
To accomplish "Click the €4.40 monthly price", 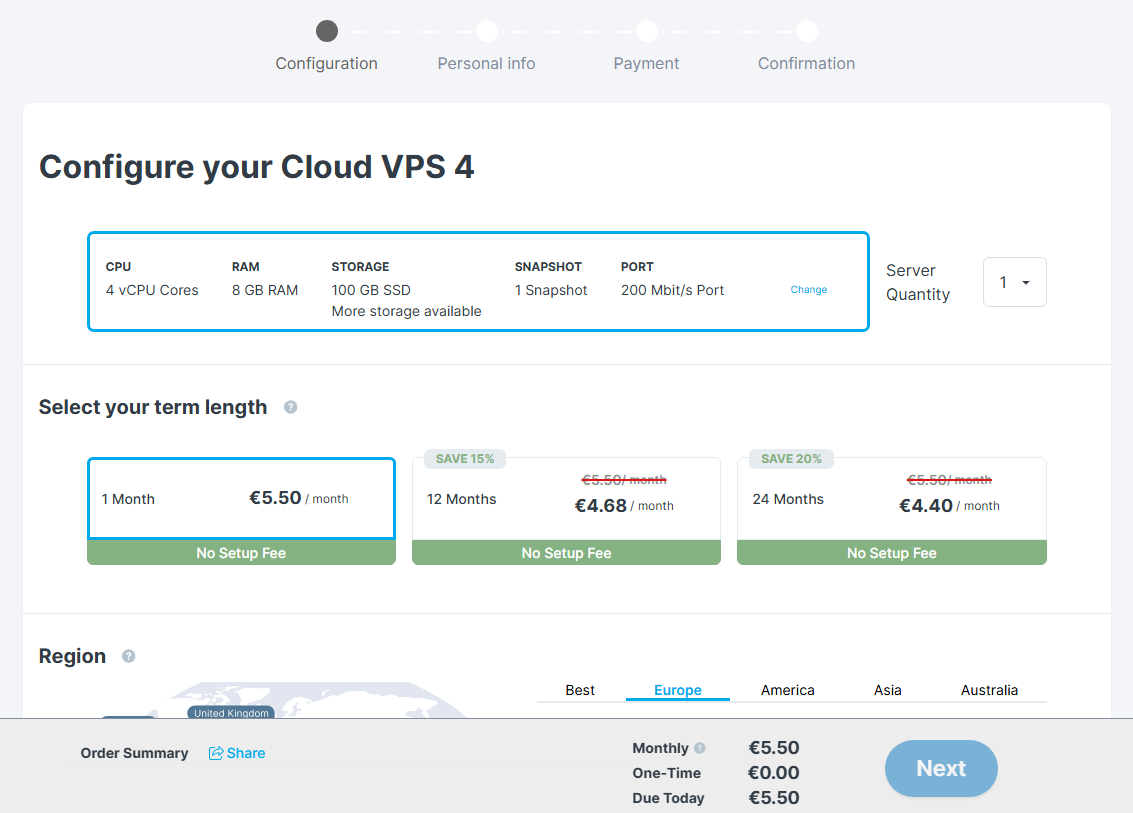I will [926, 505].
